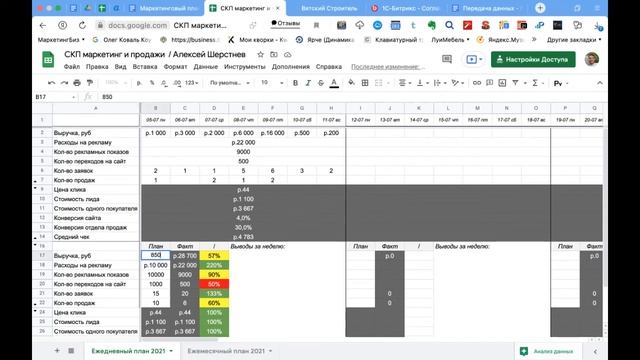This screenshot has height=360, width=640.
Task: Format the cell as percent
Action: pos(152,83)
